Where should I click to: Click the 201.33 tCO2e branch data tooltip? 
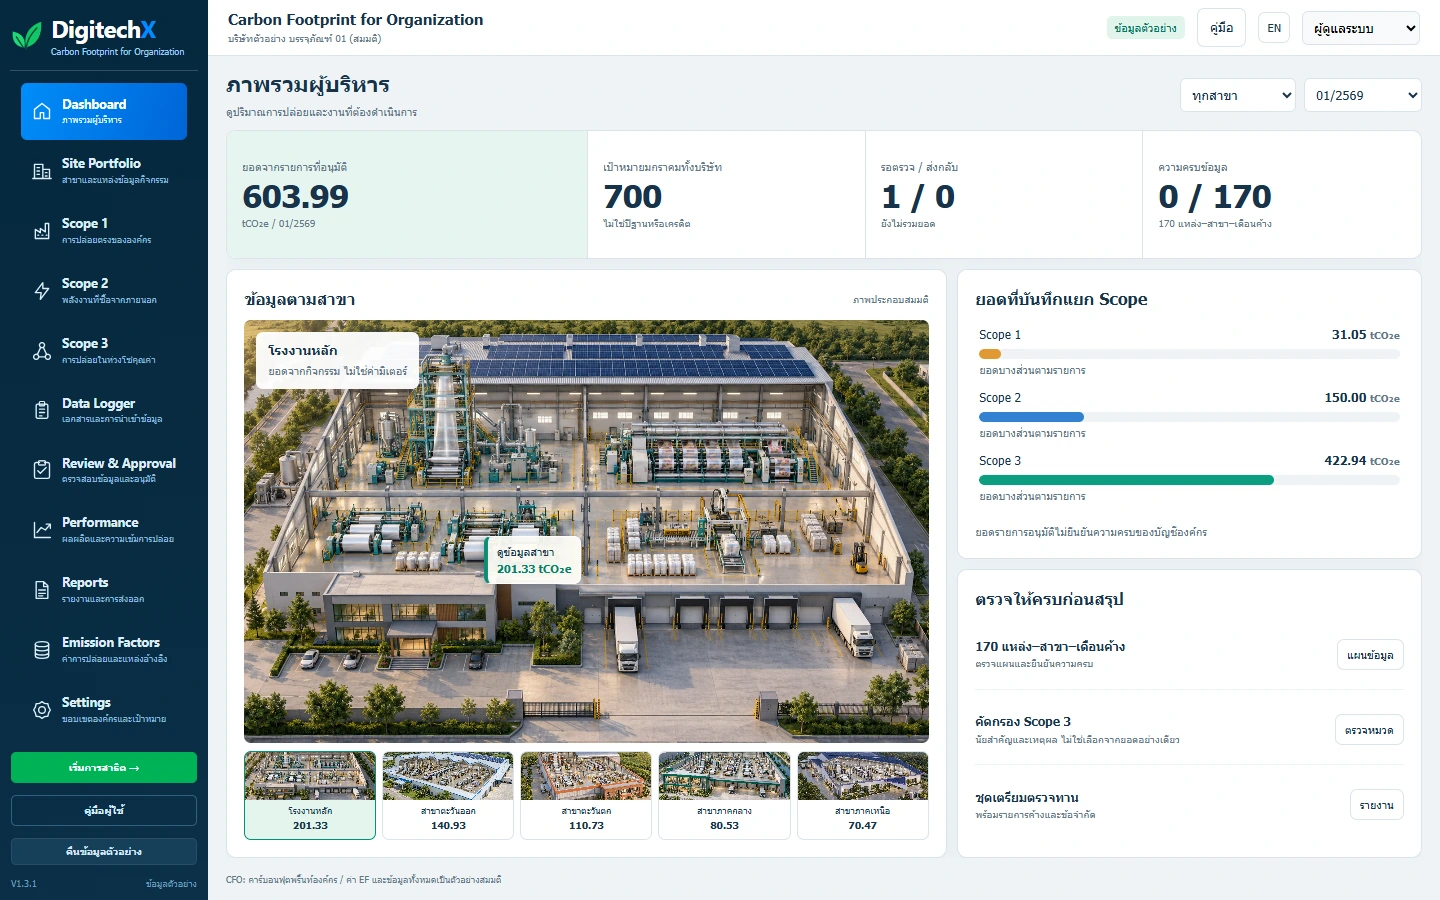(534, 561)
